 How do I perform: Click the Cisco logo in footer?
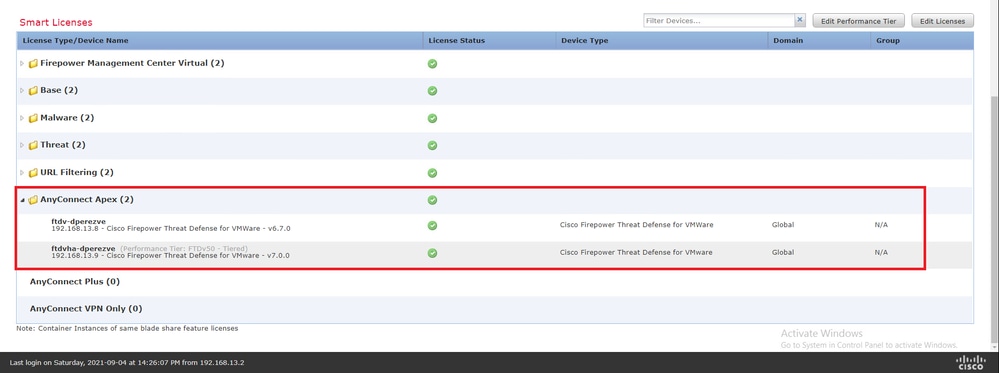(x=970, y=362)
